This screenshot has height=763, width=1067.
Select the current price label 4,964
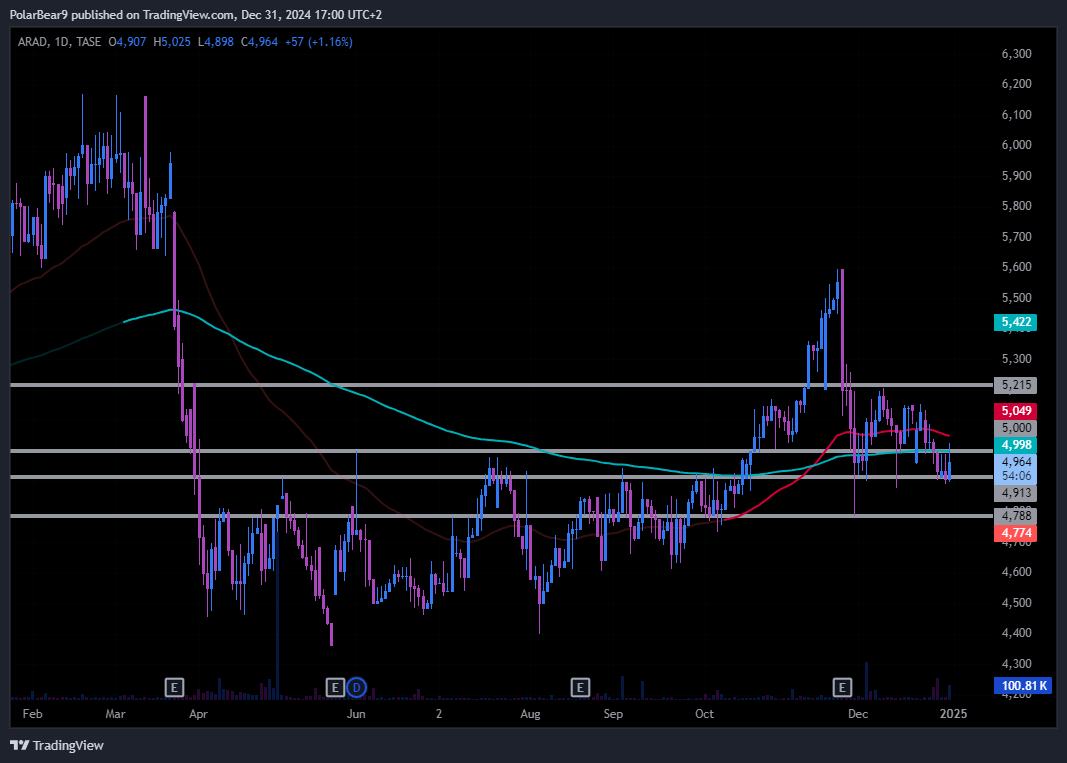[1015, 461]
